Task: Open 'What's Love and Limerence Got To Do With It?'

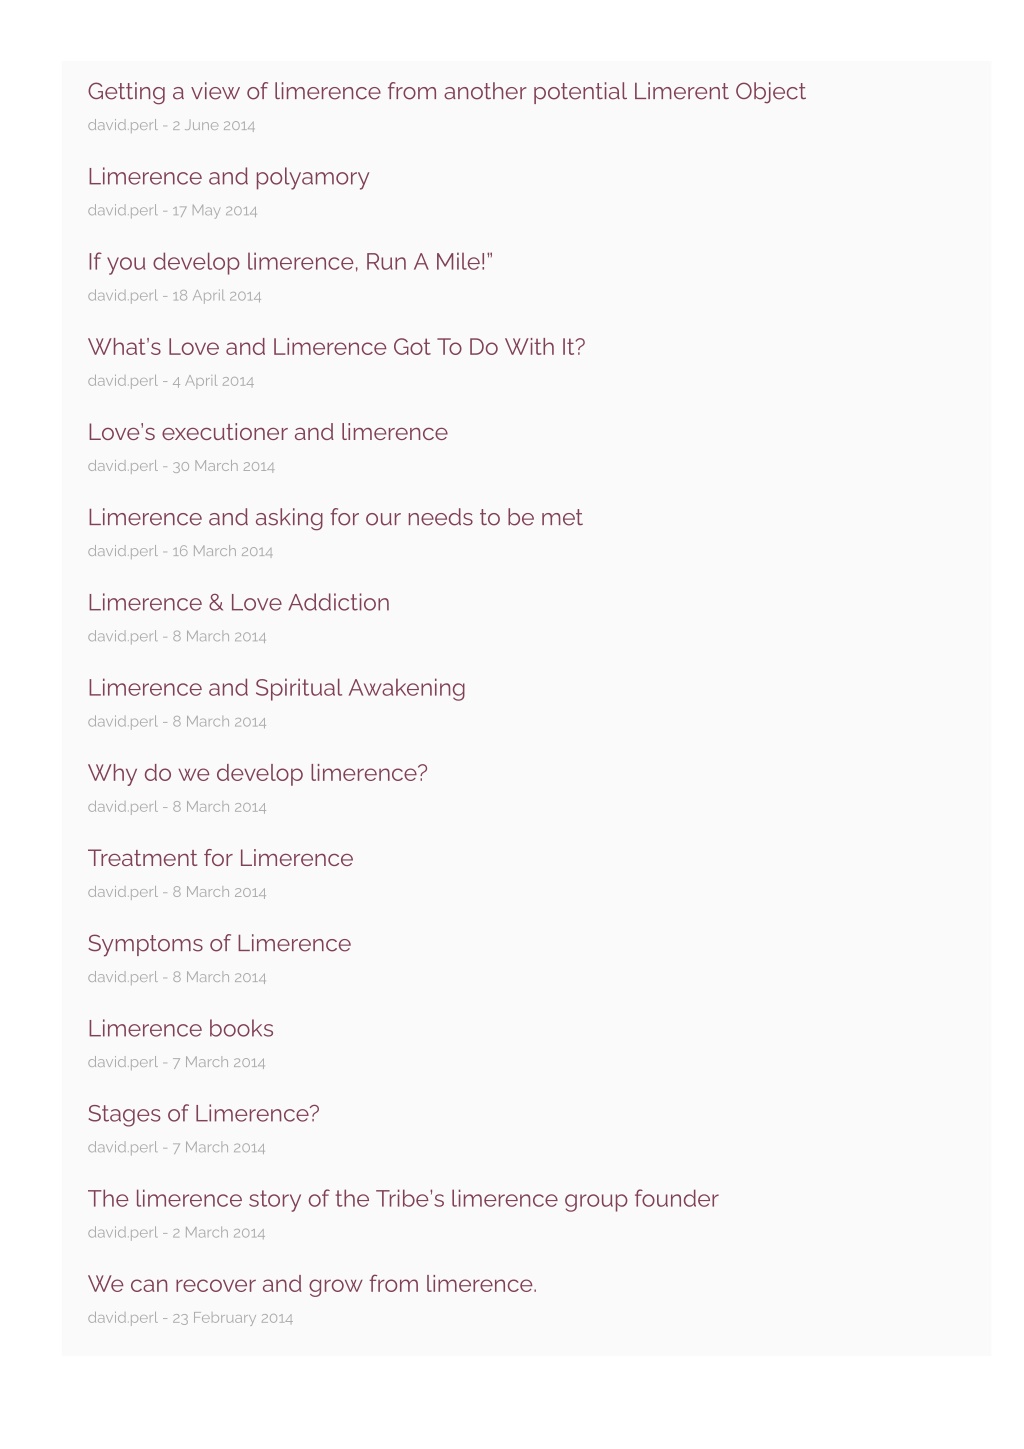Action: pos(336,347)
